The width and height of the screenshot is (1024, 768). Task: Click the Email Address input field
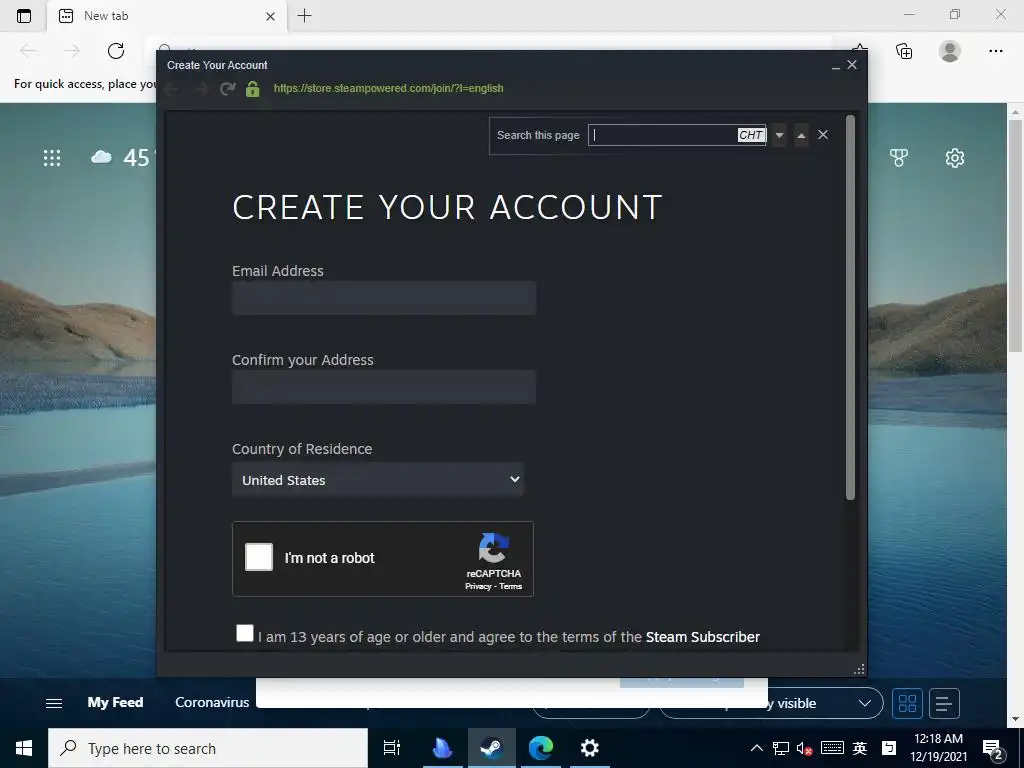pyautogui.click(x=384, y=298)
